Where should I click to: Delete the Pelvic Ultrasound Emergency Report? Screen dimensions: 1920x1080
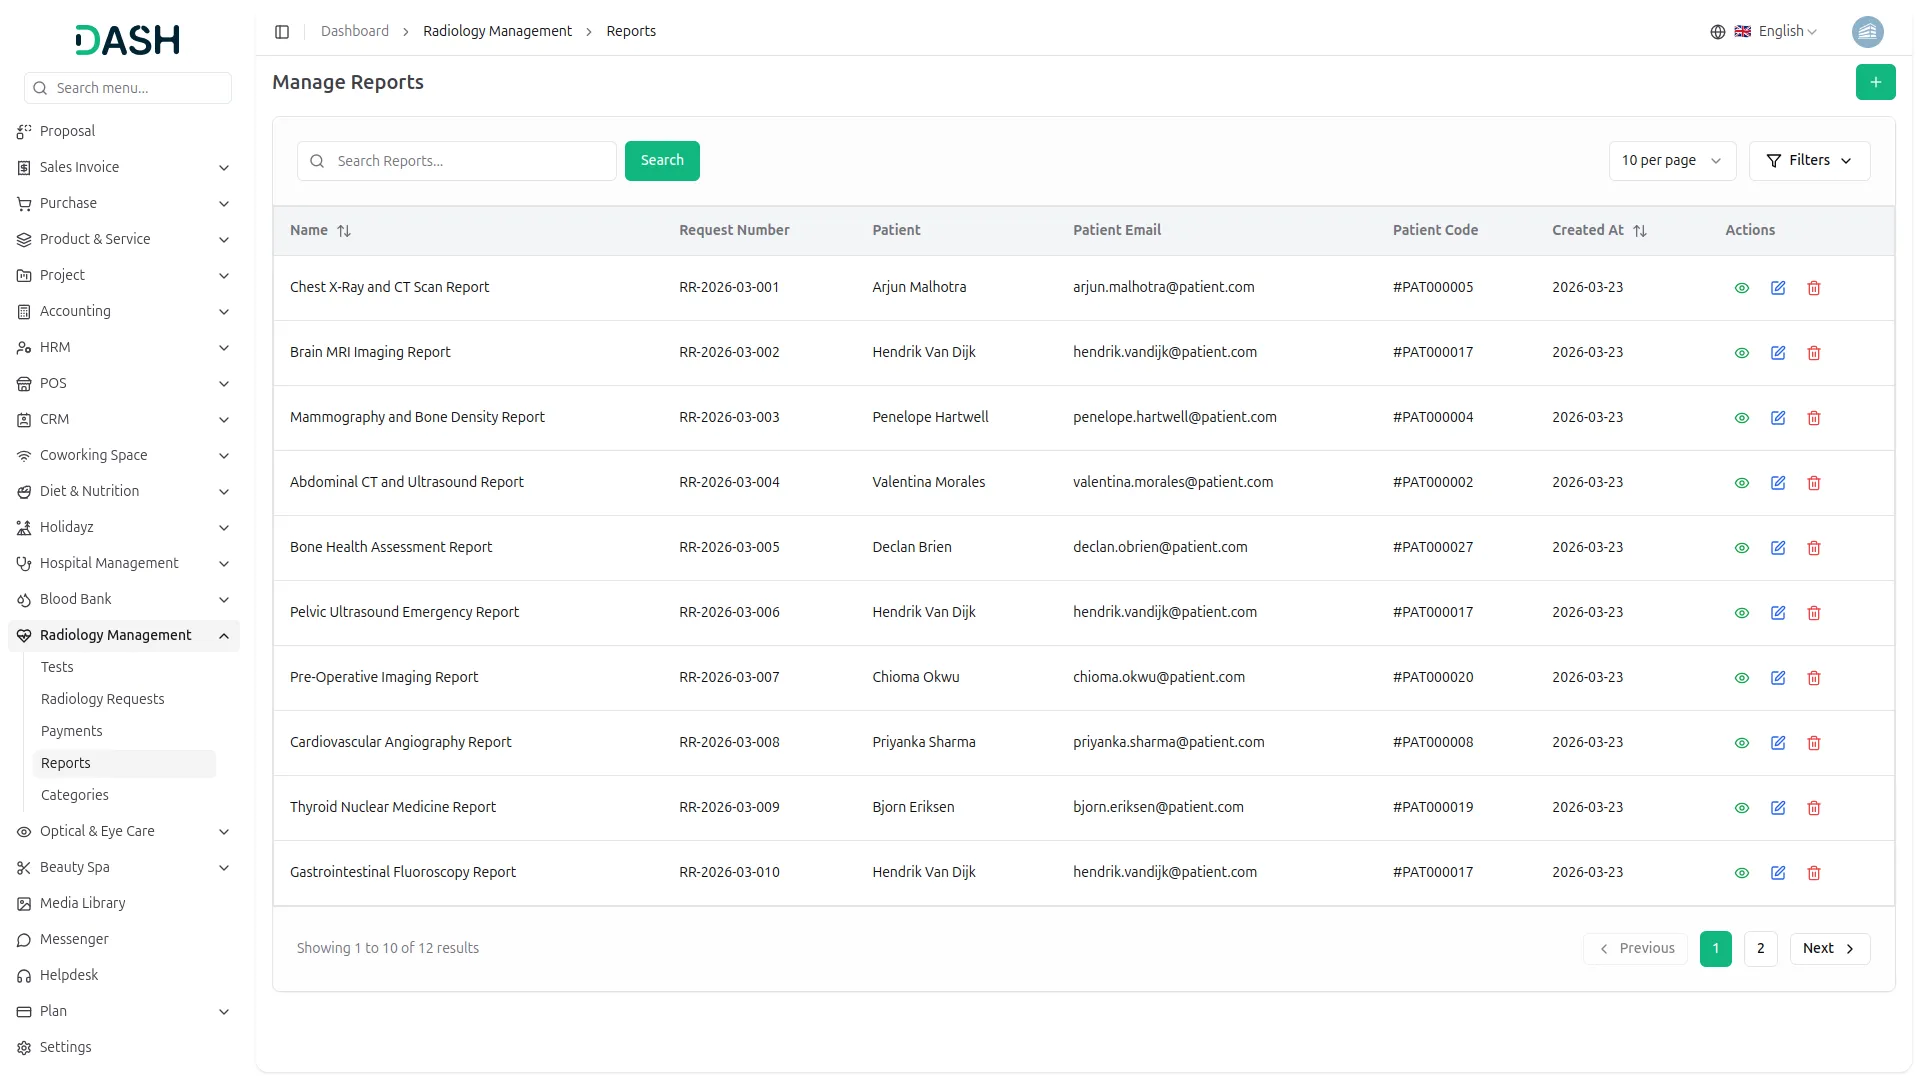pyautogui.click(x=1813, y=613)
